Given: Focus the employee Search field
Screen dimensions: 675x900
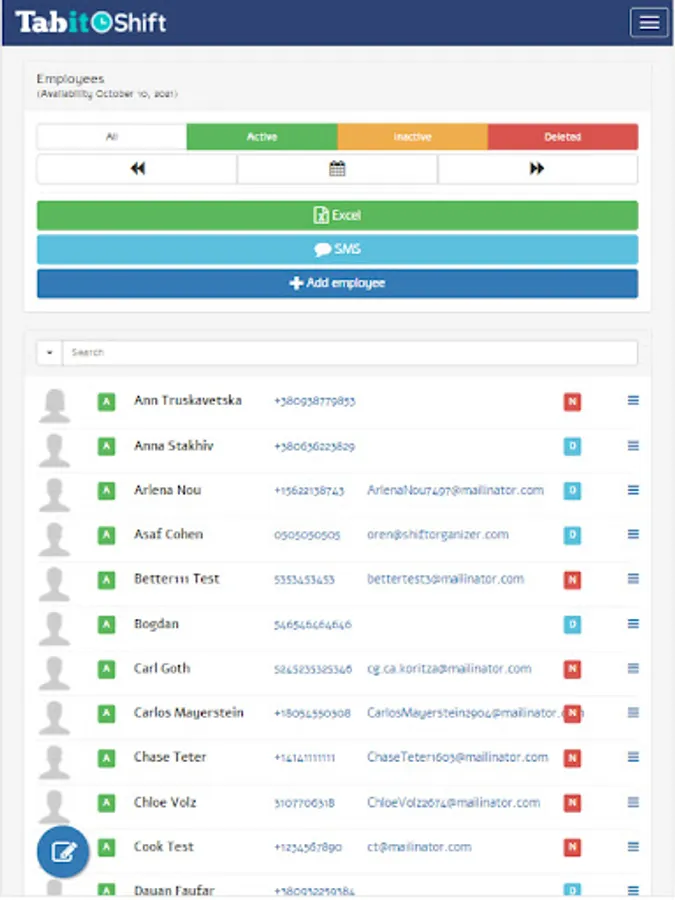Looking at the screenshot, I should 350,352.
